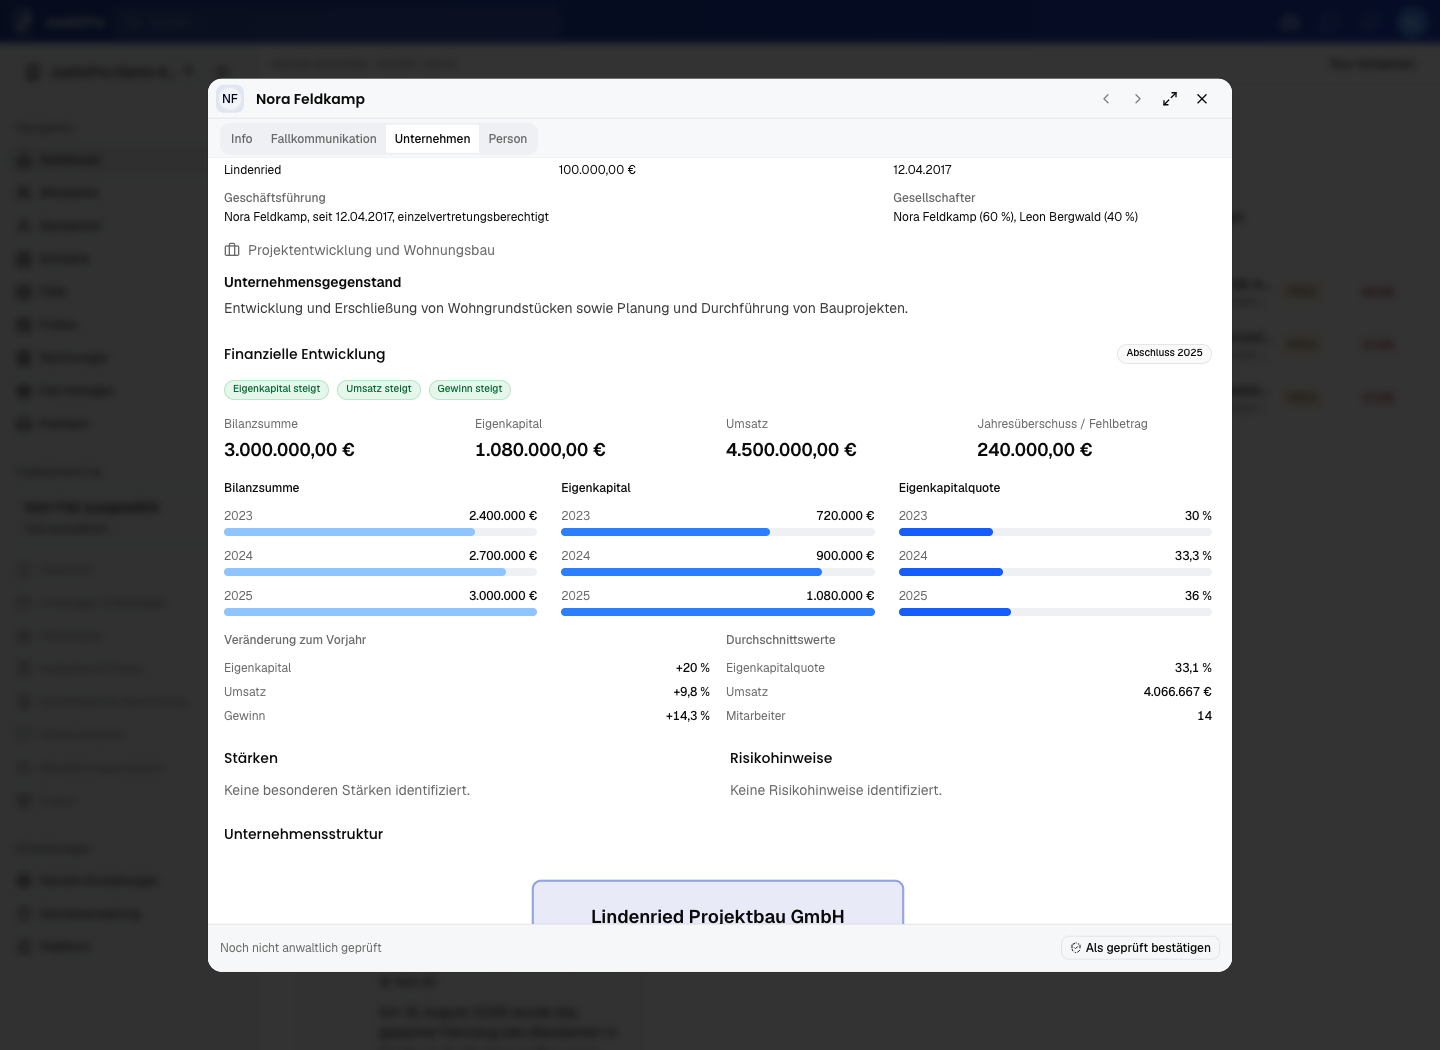Click the 'Projektentwicklung und Wohnungsbau' industry label
This screenshot has width=1440, height=1050.
[371, 250]
